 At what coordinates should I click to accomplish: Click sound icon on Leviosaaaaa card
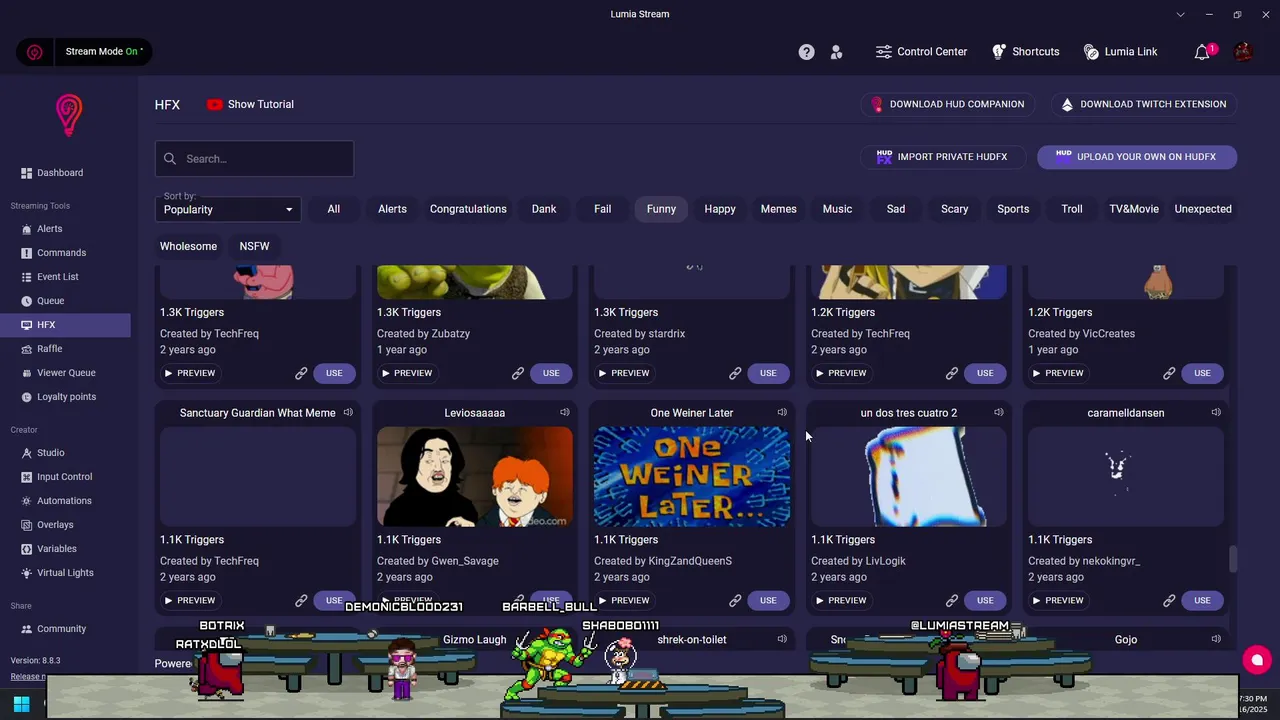tap(565, 412)
